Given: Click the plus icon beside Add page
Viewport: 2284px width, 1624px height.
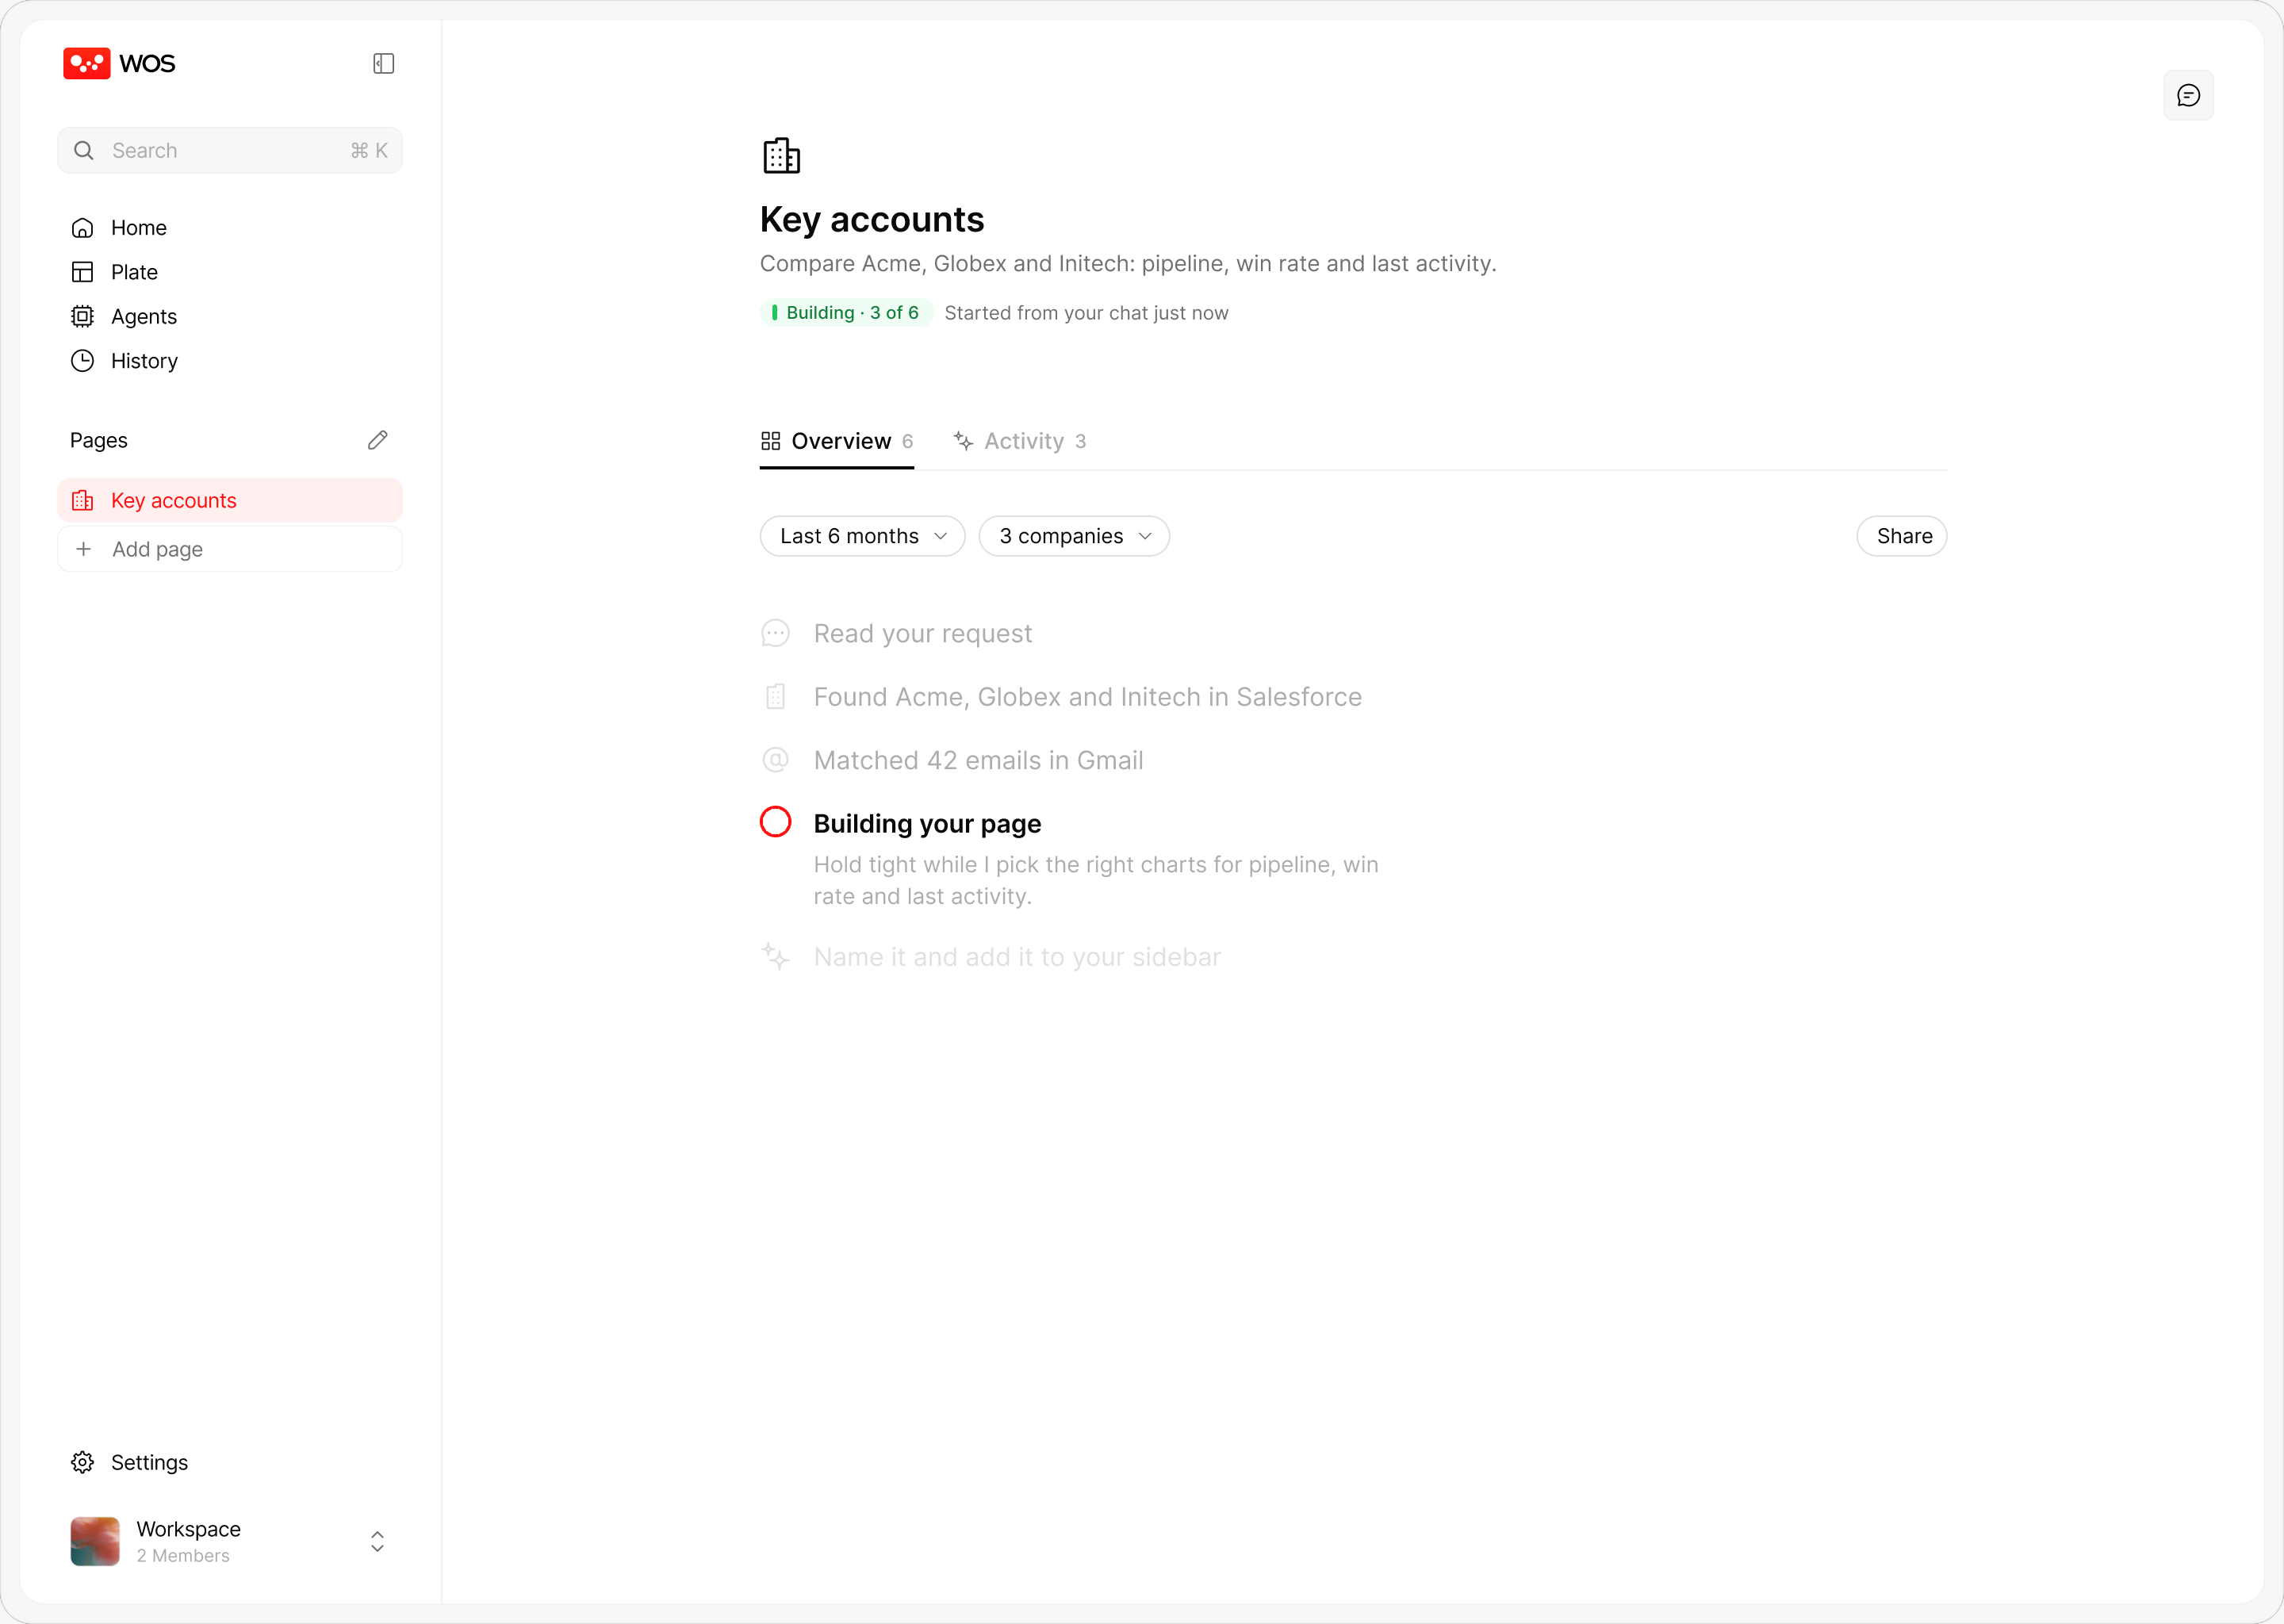Looking at the screenshot, I should (84, 549).
